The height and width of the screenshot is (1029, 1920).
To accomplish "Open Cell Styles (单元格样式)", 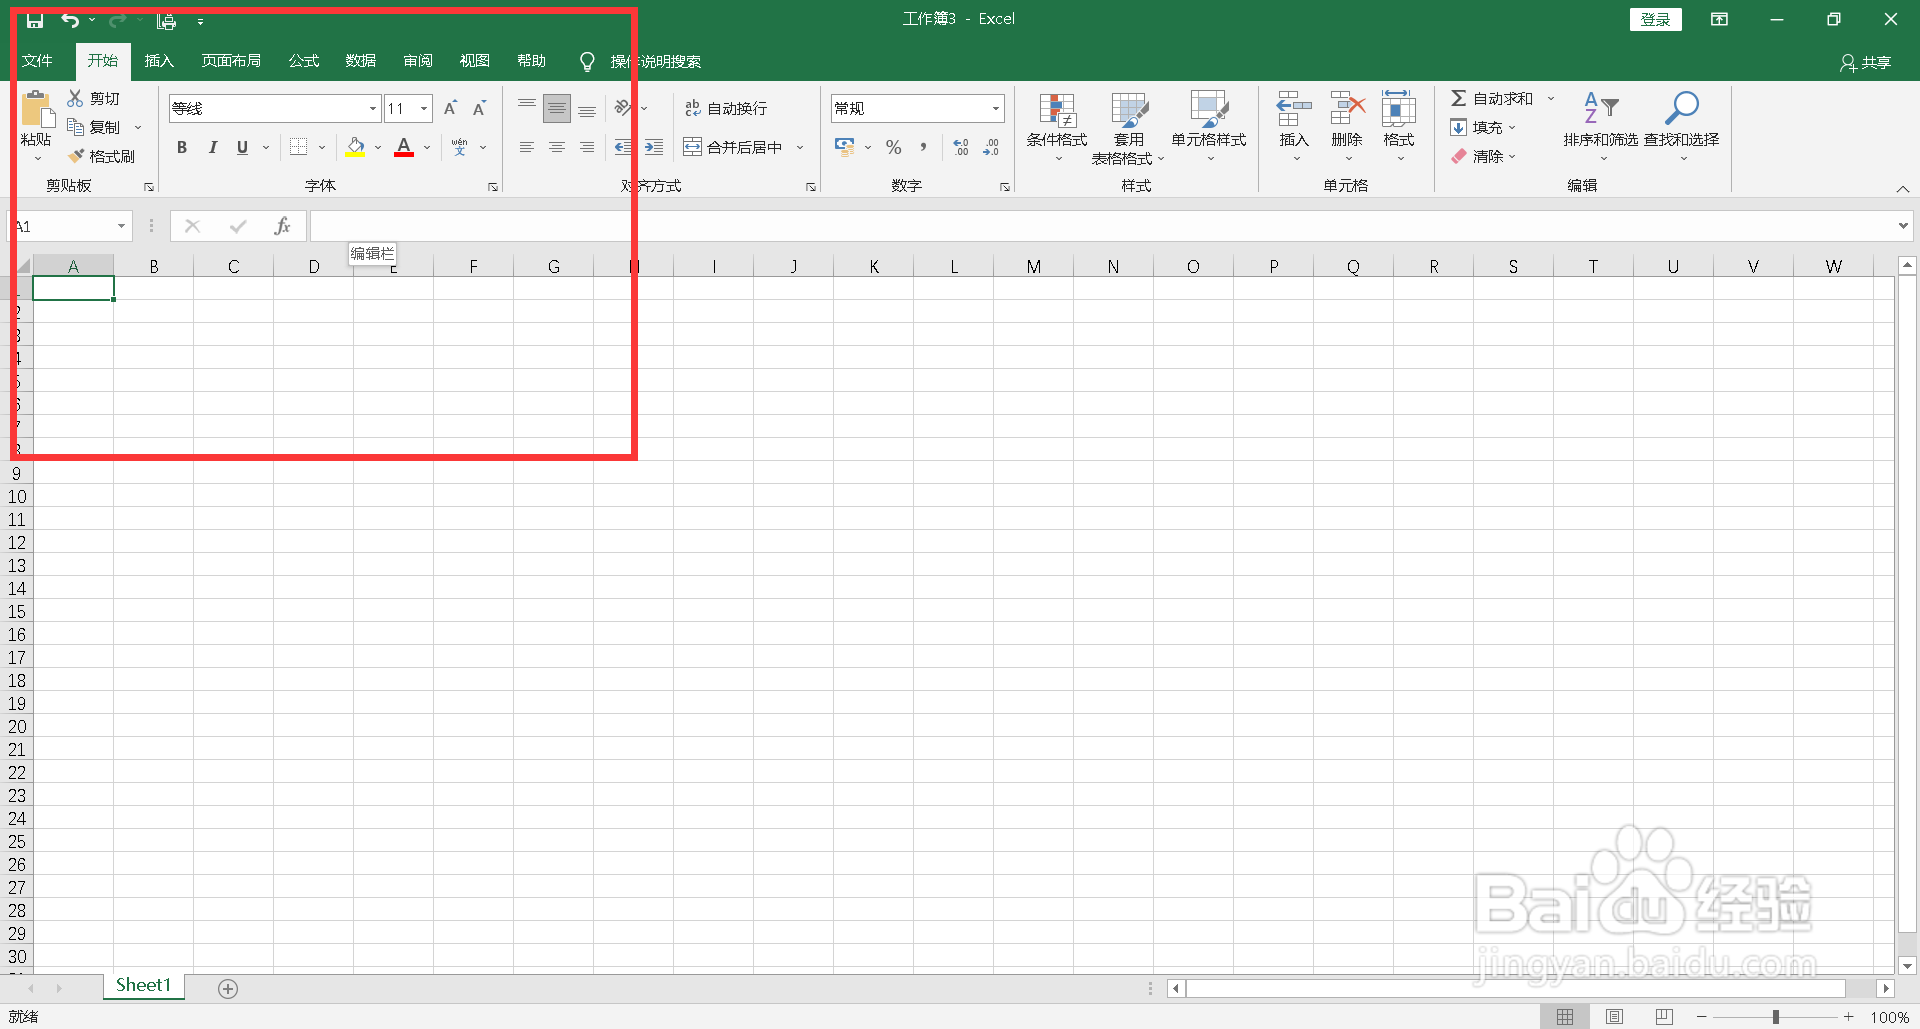I will pos(1209,128).
